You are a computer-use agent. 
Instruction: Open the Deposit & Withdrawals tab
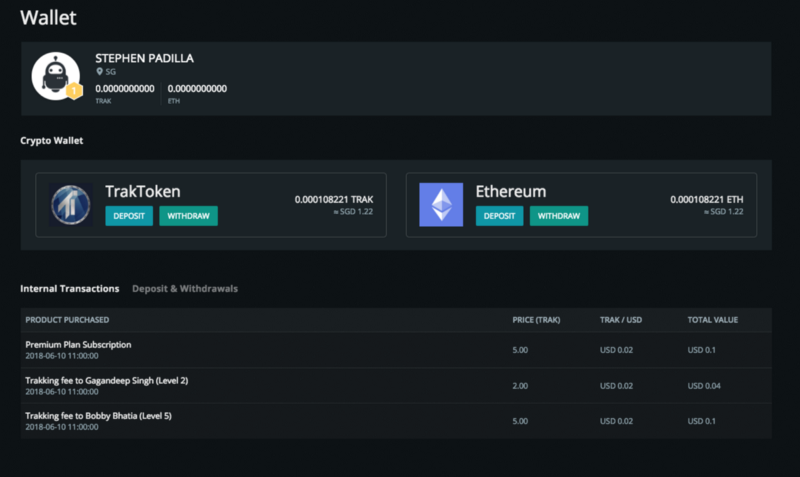[x=185, y=288]
